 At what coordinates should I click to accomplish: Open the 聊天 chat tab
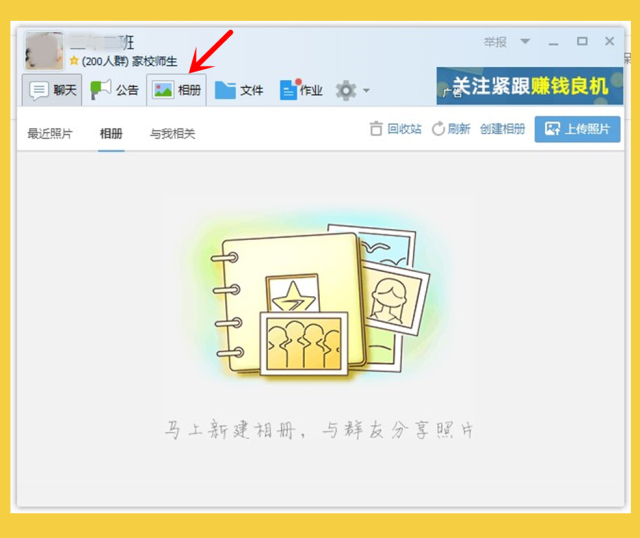pos(52,90)
